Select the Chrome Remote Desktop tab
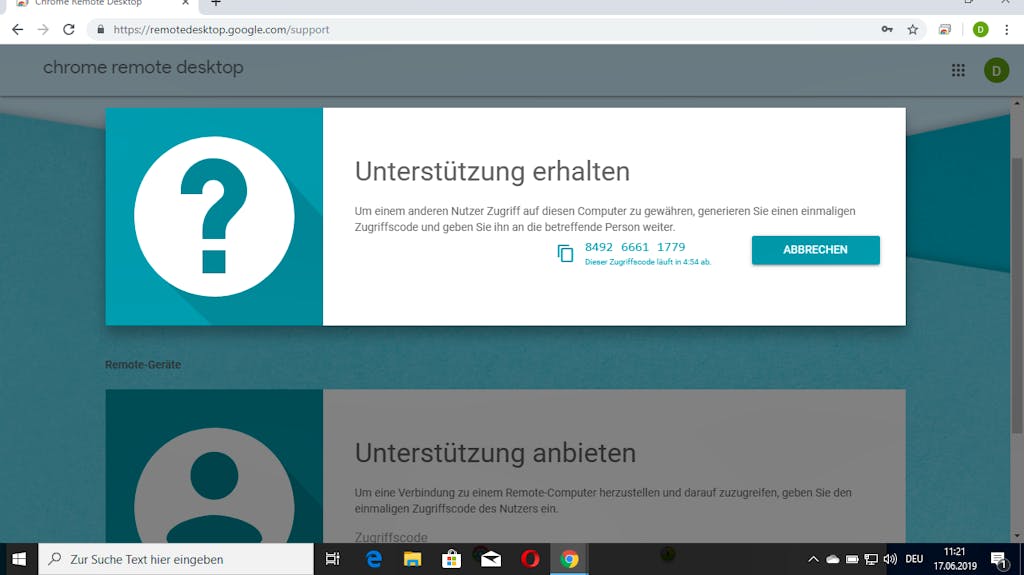The height and width of the screenshot is (575, 1024). point(101,4)
